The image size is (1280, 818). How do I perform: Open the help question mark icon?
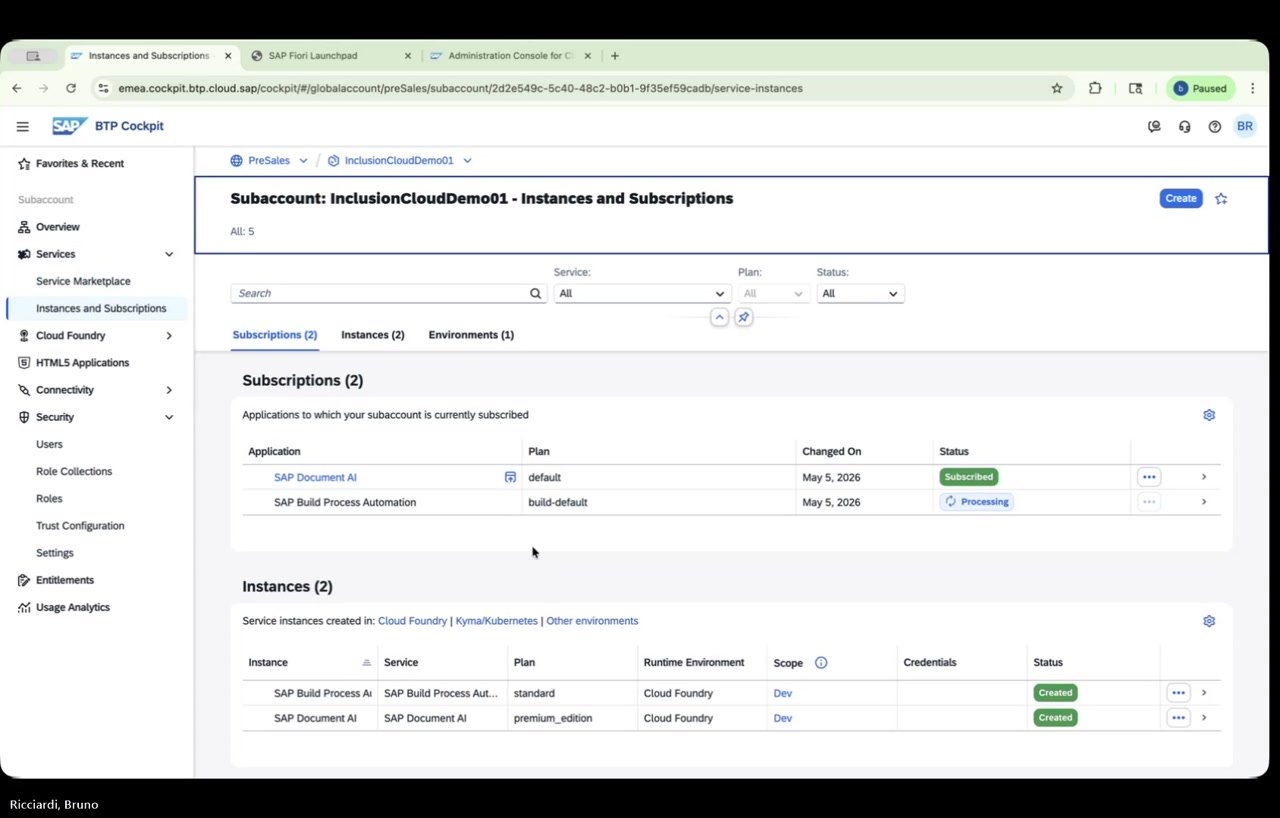point(1215,127)
